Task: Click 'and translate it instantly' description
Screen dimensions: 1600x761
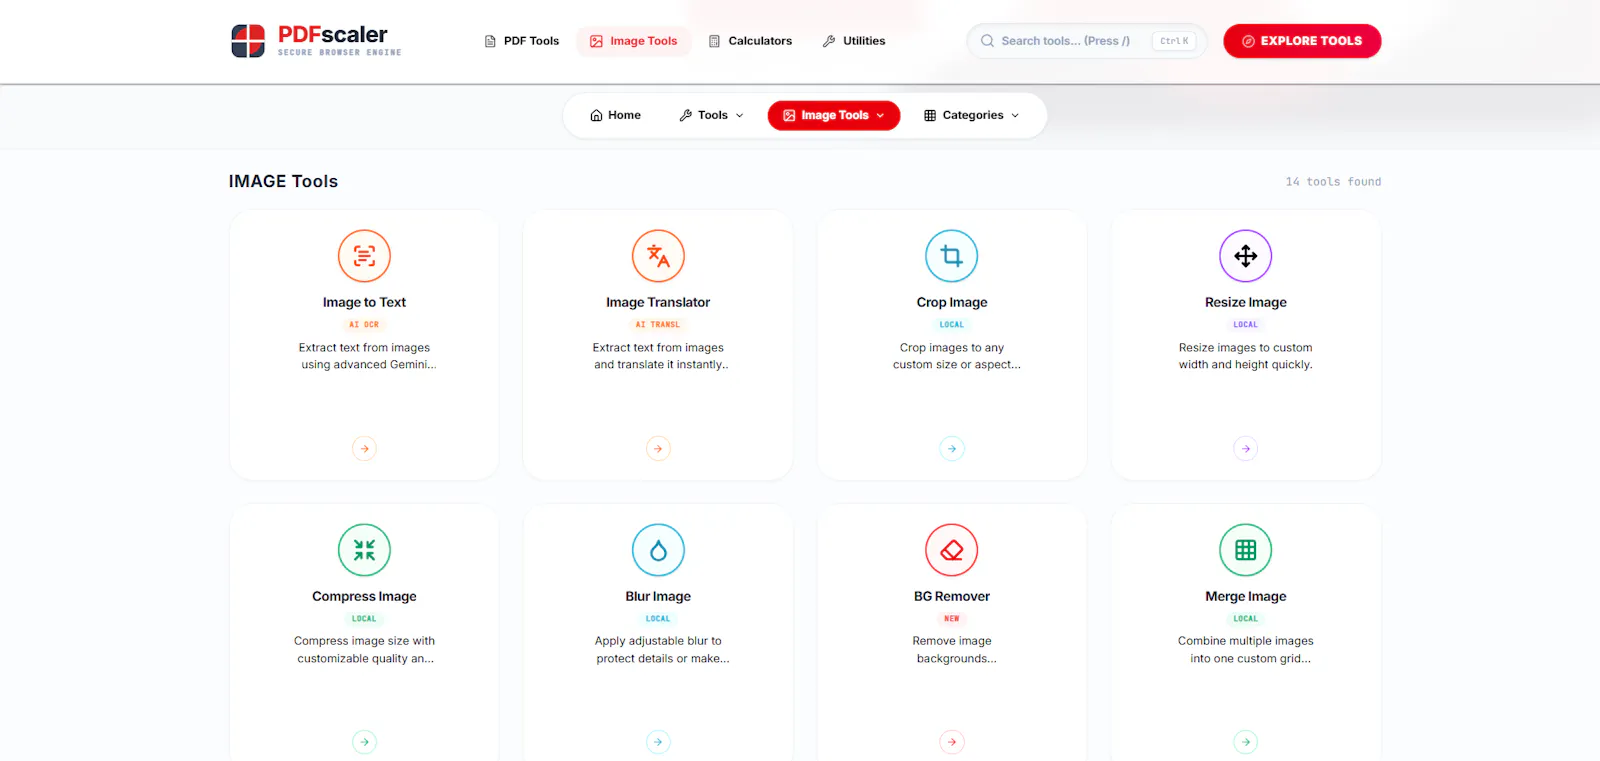Action: tap(660, 365)
